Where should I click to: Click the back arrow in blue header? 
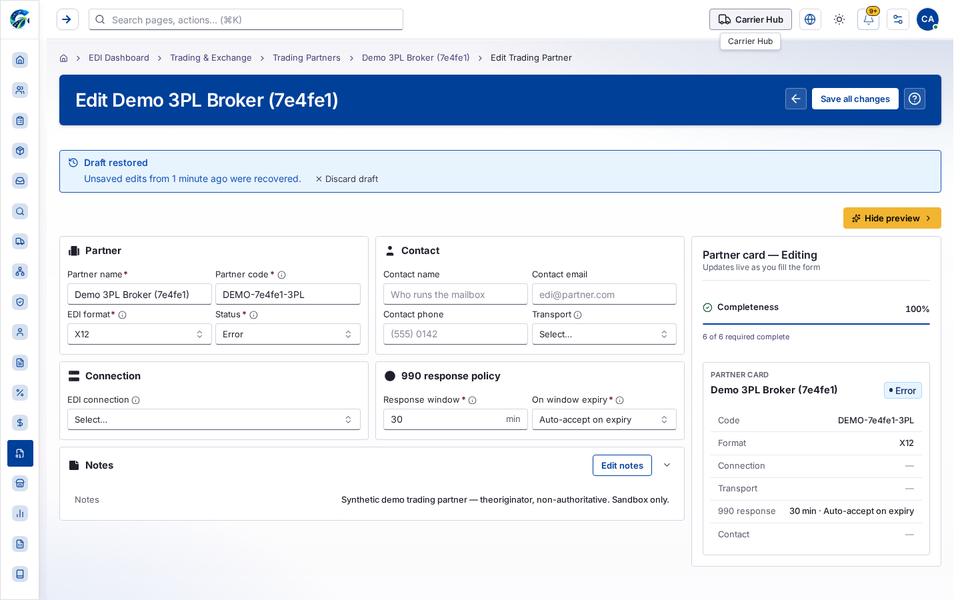click(796, 99)
